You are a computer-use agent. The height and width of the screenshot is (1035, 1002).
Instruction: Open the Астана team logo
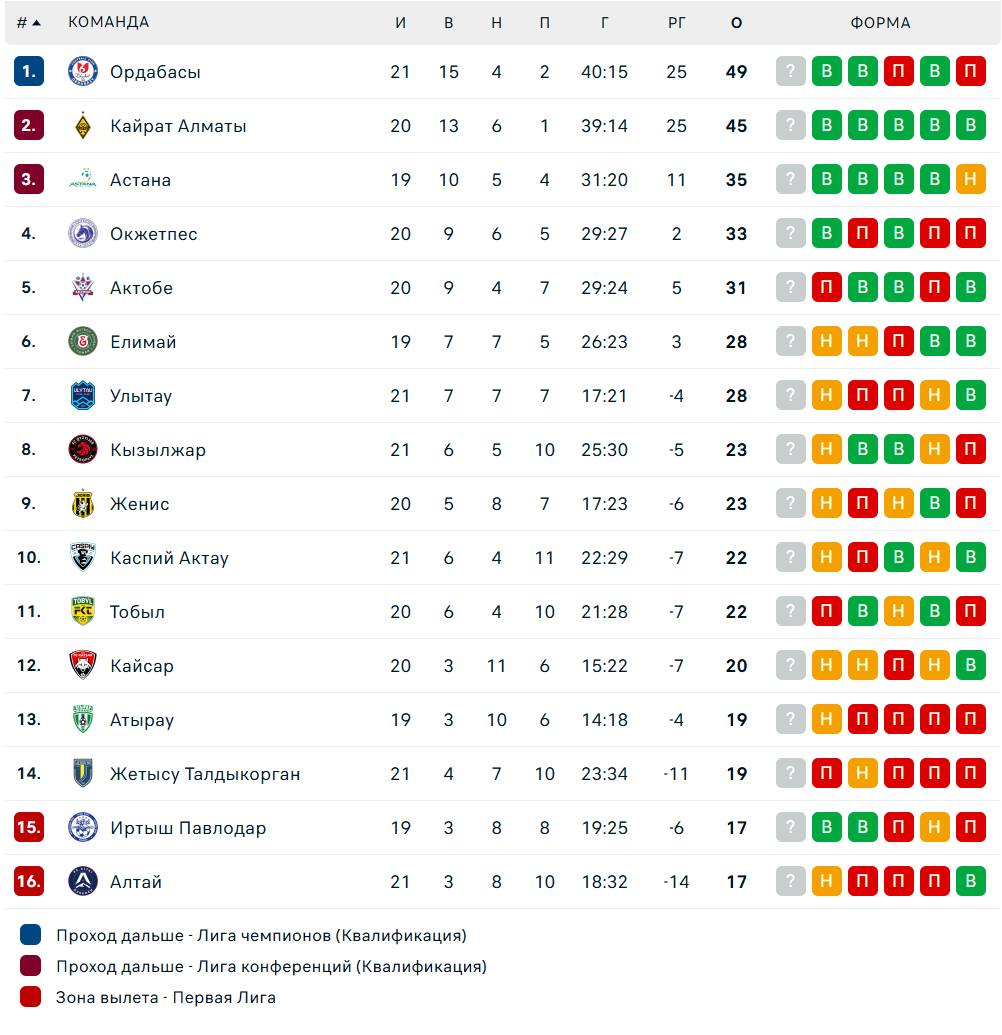(83, 180)
